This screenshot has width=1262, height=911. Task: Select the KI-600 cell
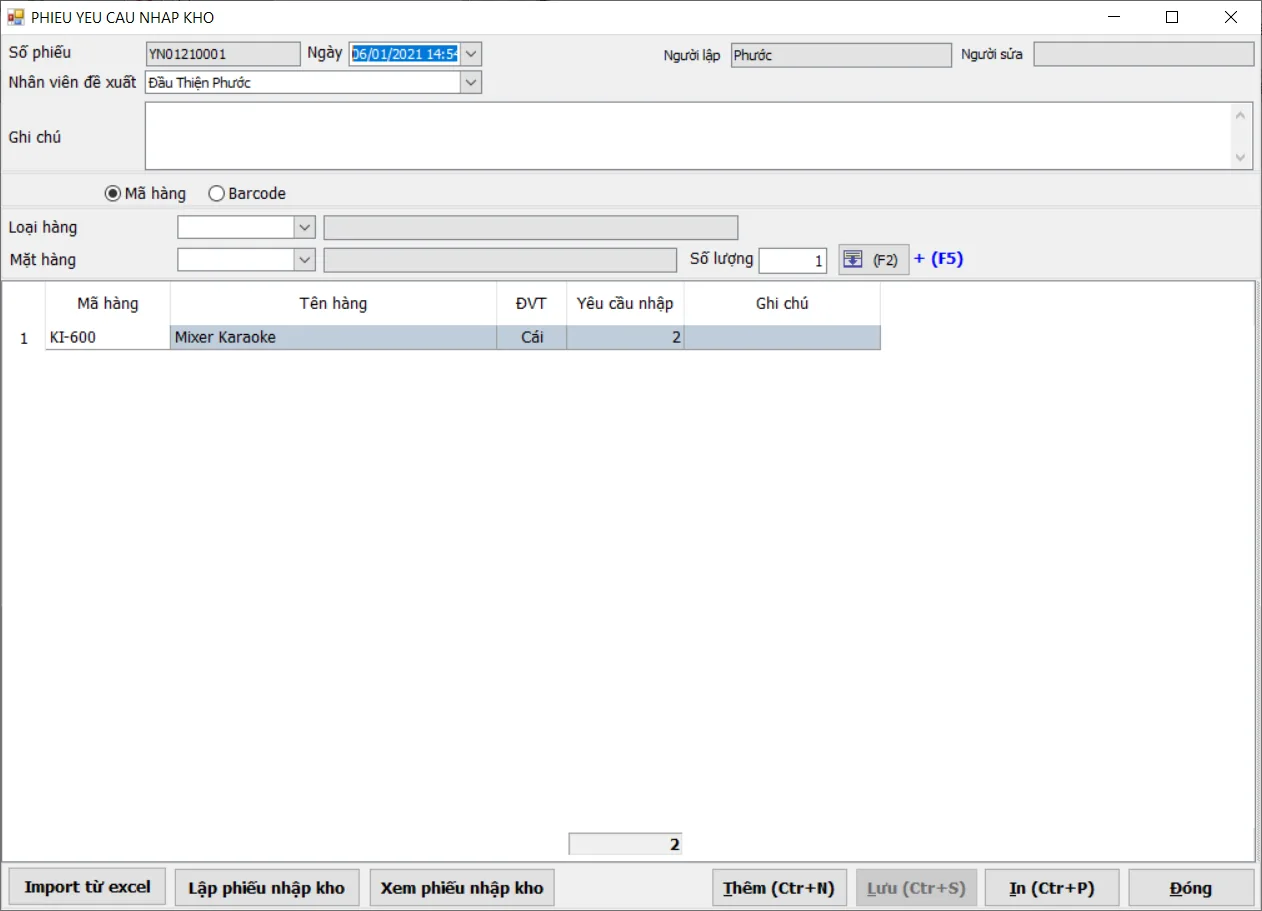pyautogui.click(x=108, y=337)
